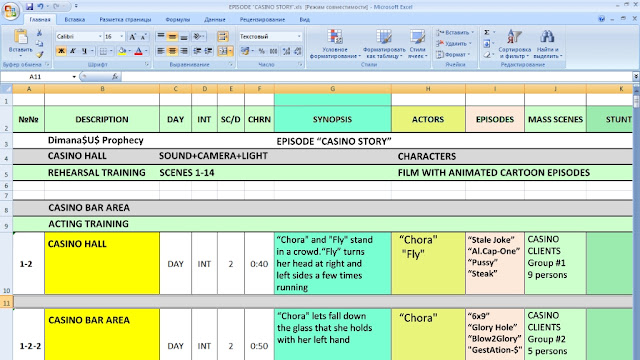This screenshot has height=360, width=640.
Task: Select row 11 header
Action: 6,302
